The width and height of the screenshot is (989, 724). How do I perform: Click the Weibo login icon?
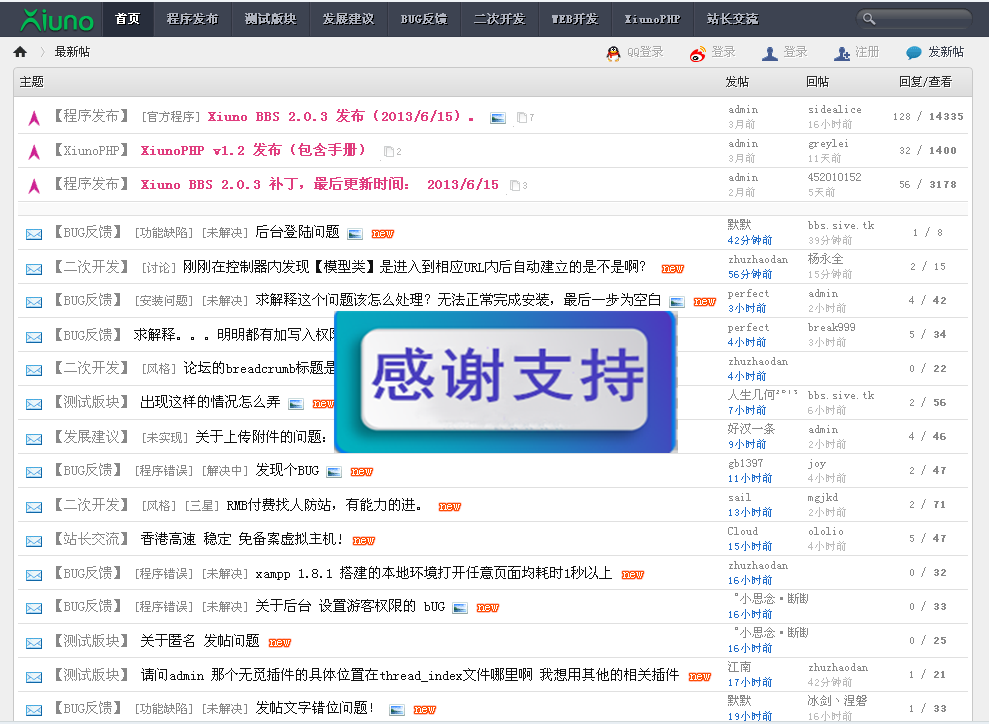[x=698, y=54]
